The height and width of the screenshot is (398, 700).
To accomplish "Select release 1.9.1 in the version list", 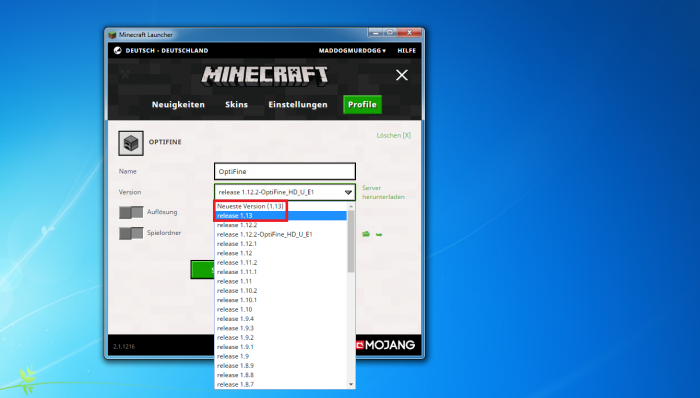I will point(281,347).
